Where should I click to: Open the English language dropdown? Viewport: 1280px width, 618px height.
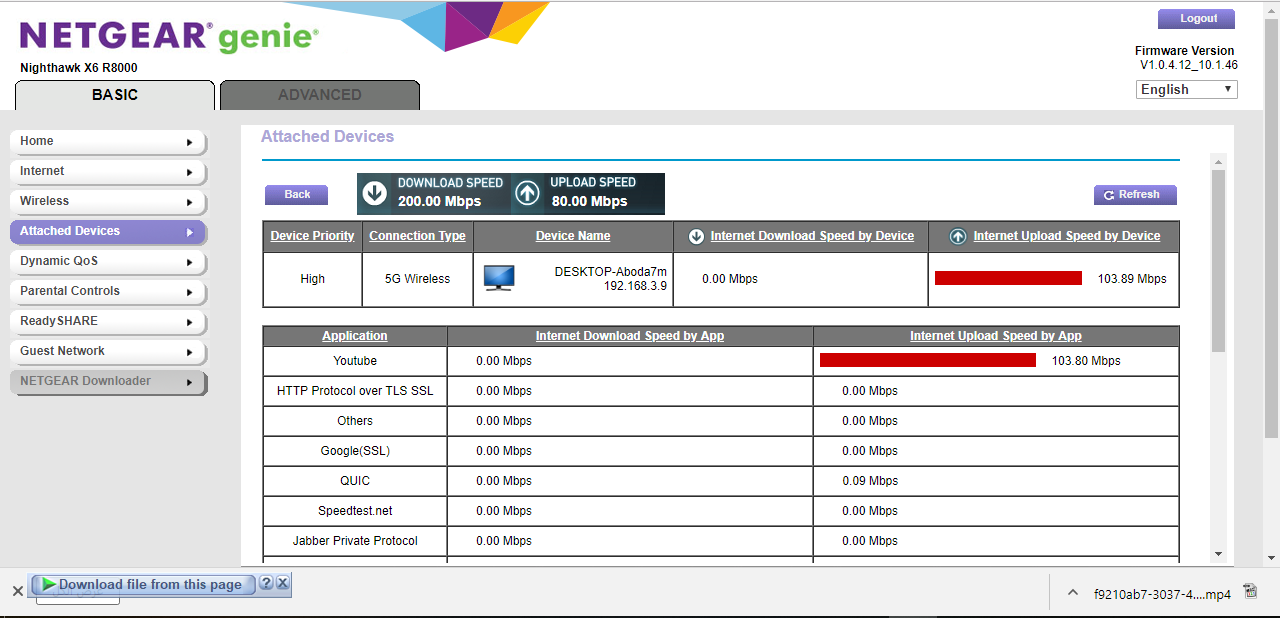click(x=1186, y=89)
